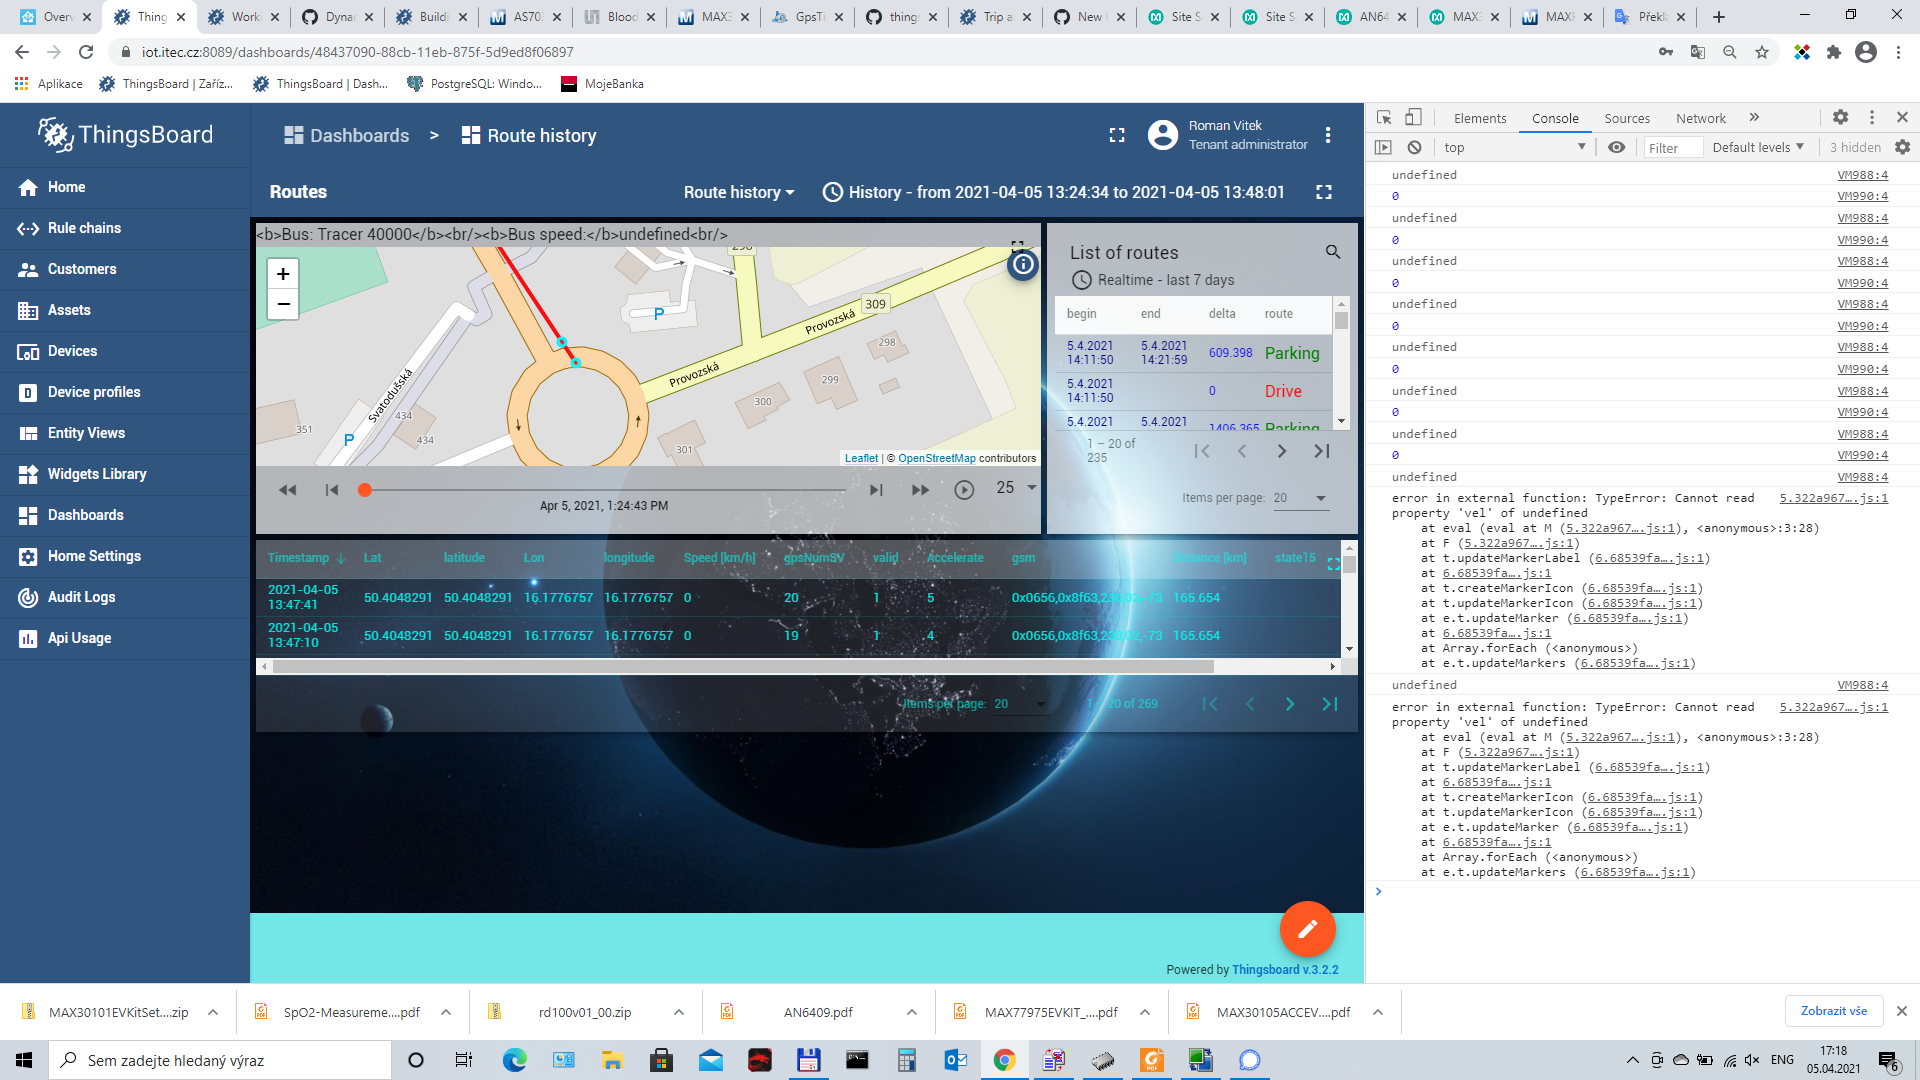Jump to start of route playback
Viewport: 1920px width, 1080px height.
click(x=332, y=490)
